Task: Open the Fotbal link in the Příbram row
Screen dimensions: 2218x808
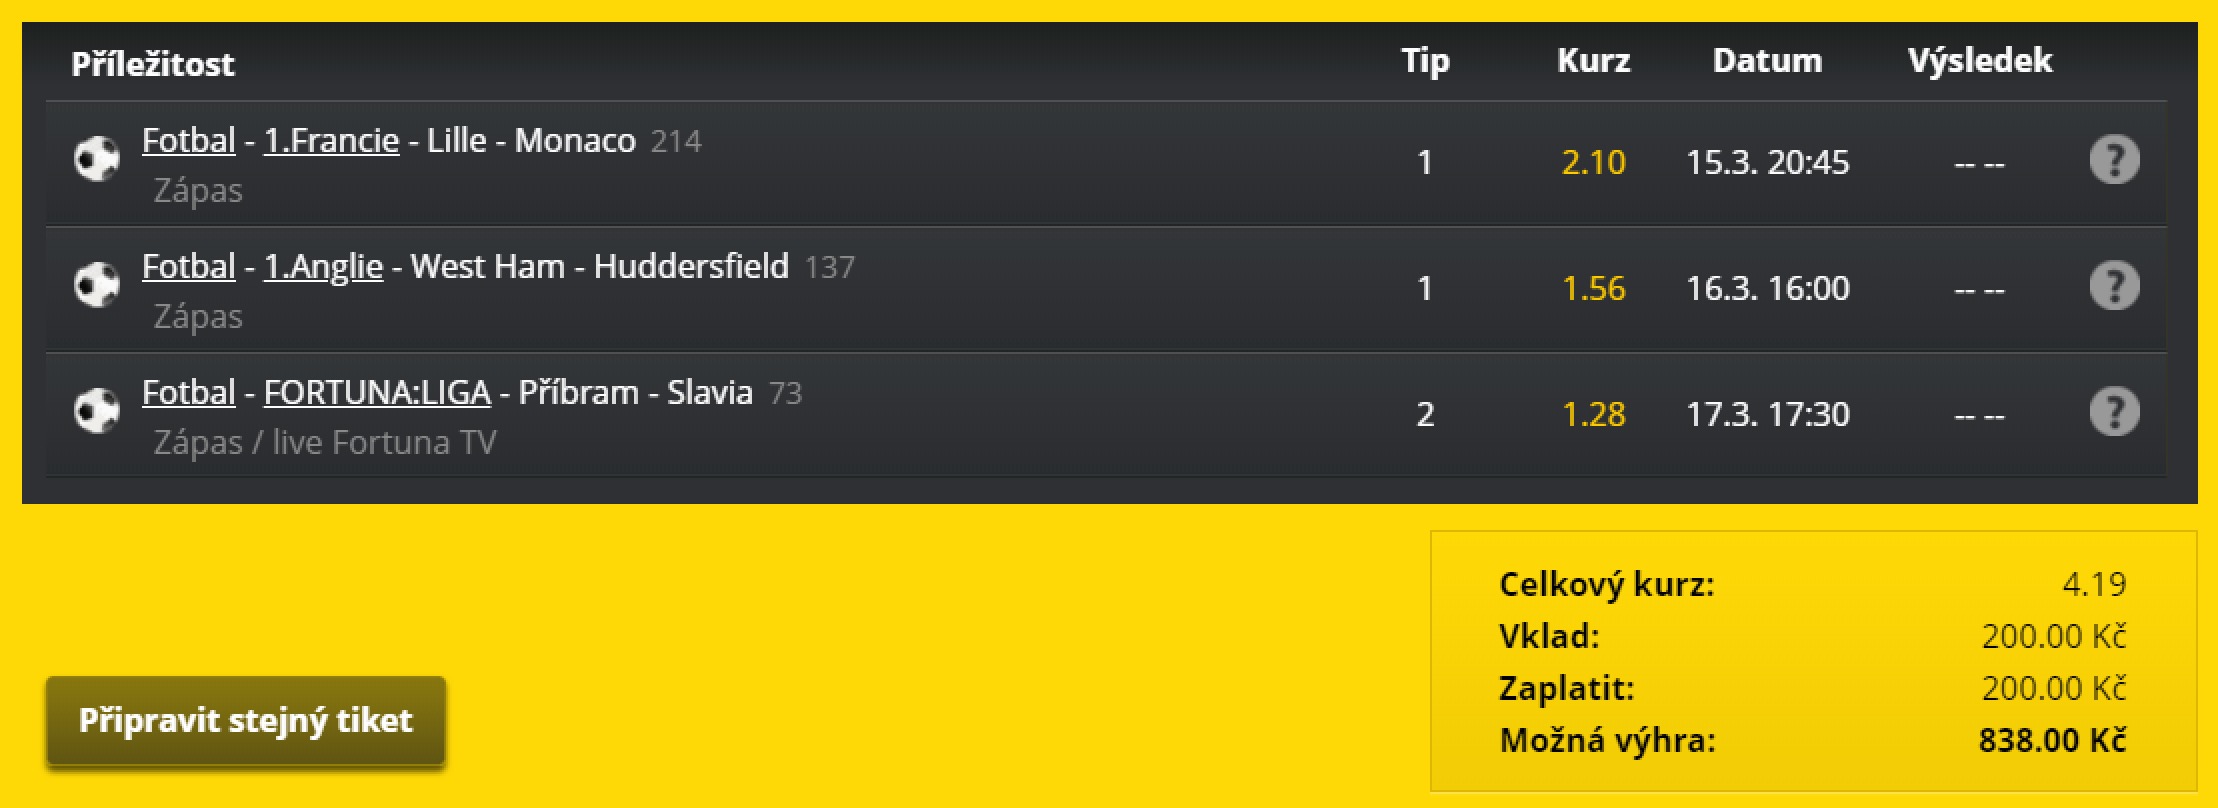Action: tap(188, 393)
